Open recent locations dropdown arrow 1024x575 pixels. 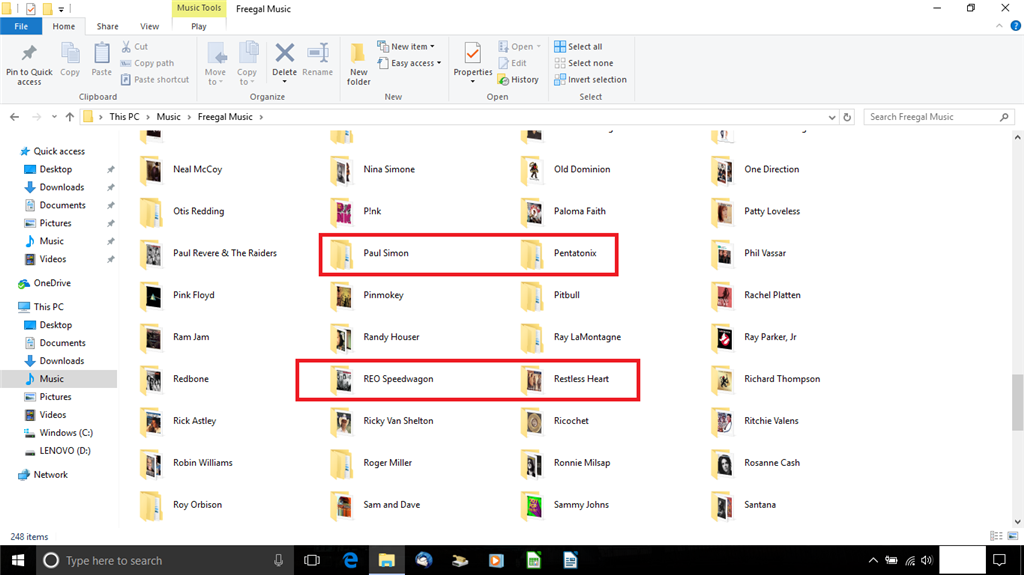(x=54, y=117)
